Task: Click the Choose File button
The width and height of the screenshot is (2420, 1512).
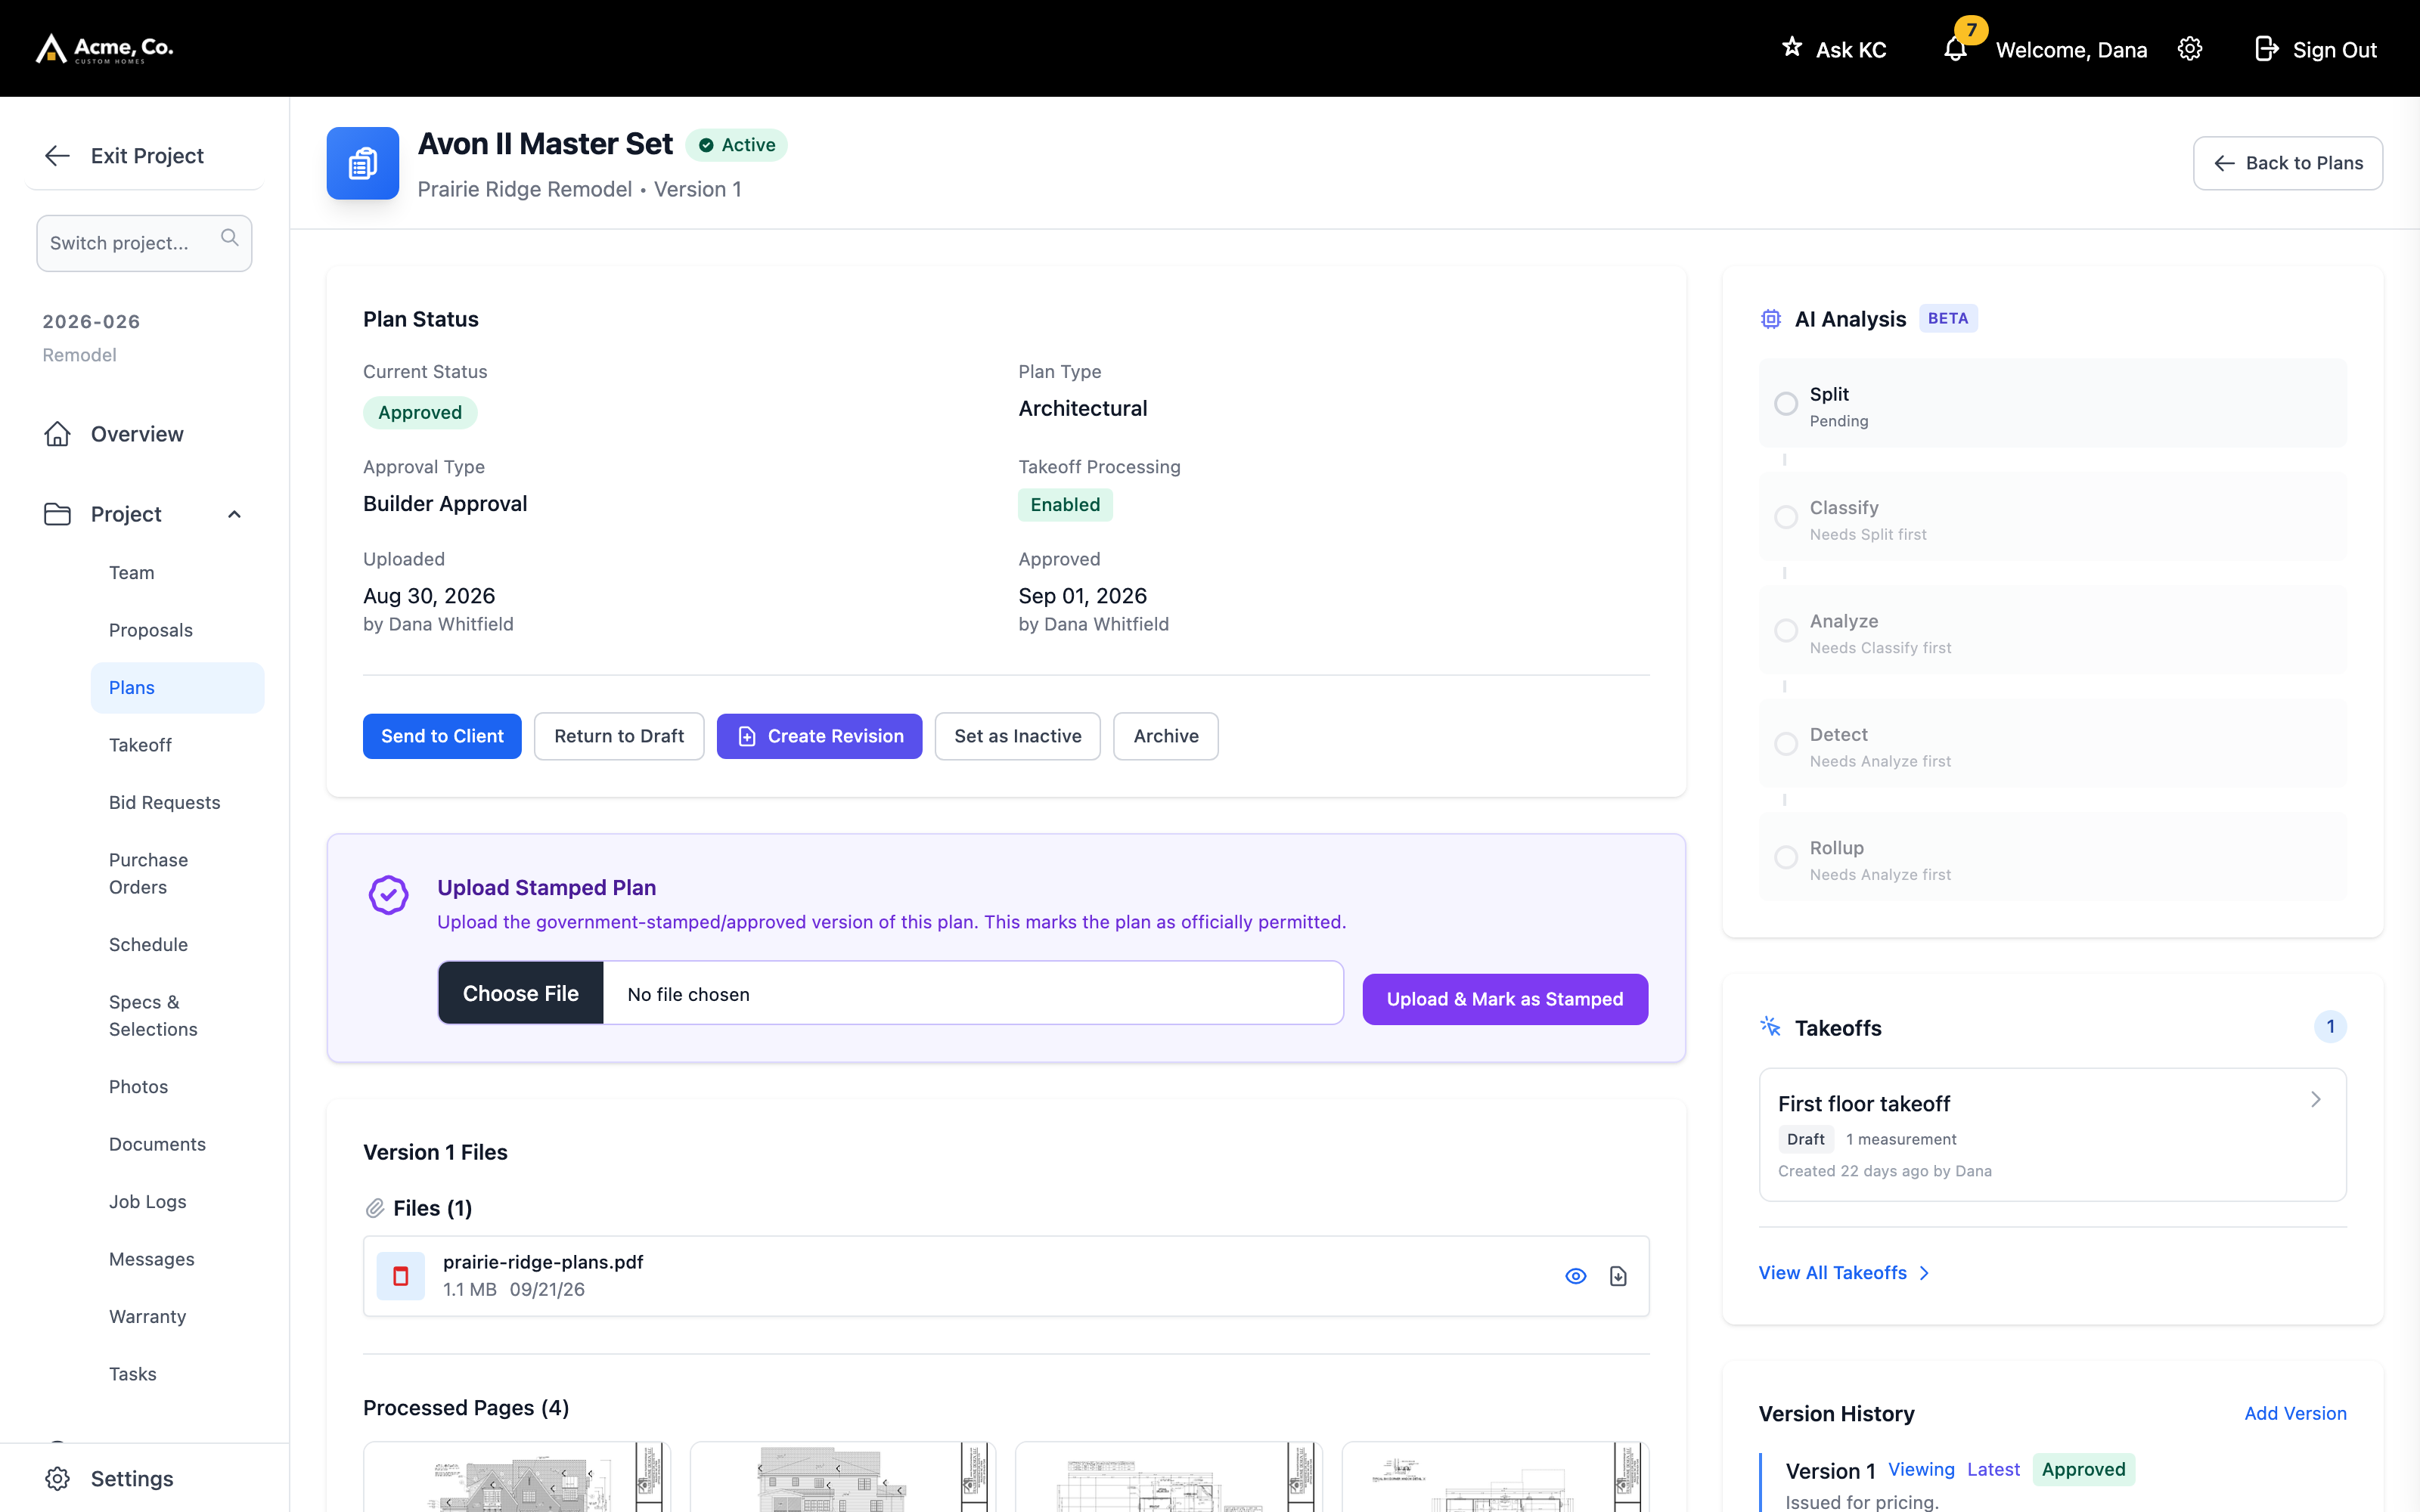Action: [x=521, y=993]
